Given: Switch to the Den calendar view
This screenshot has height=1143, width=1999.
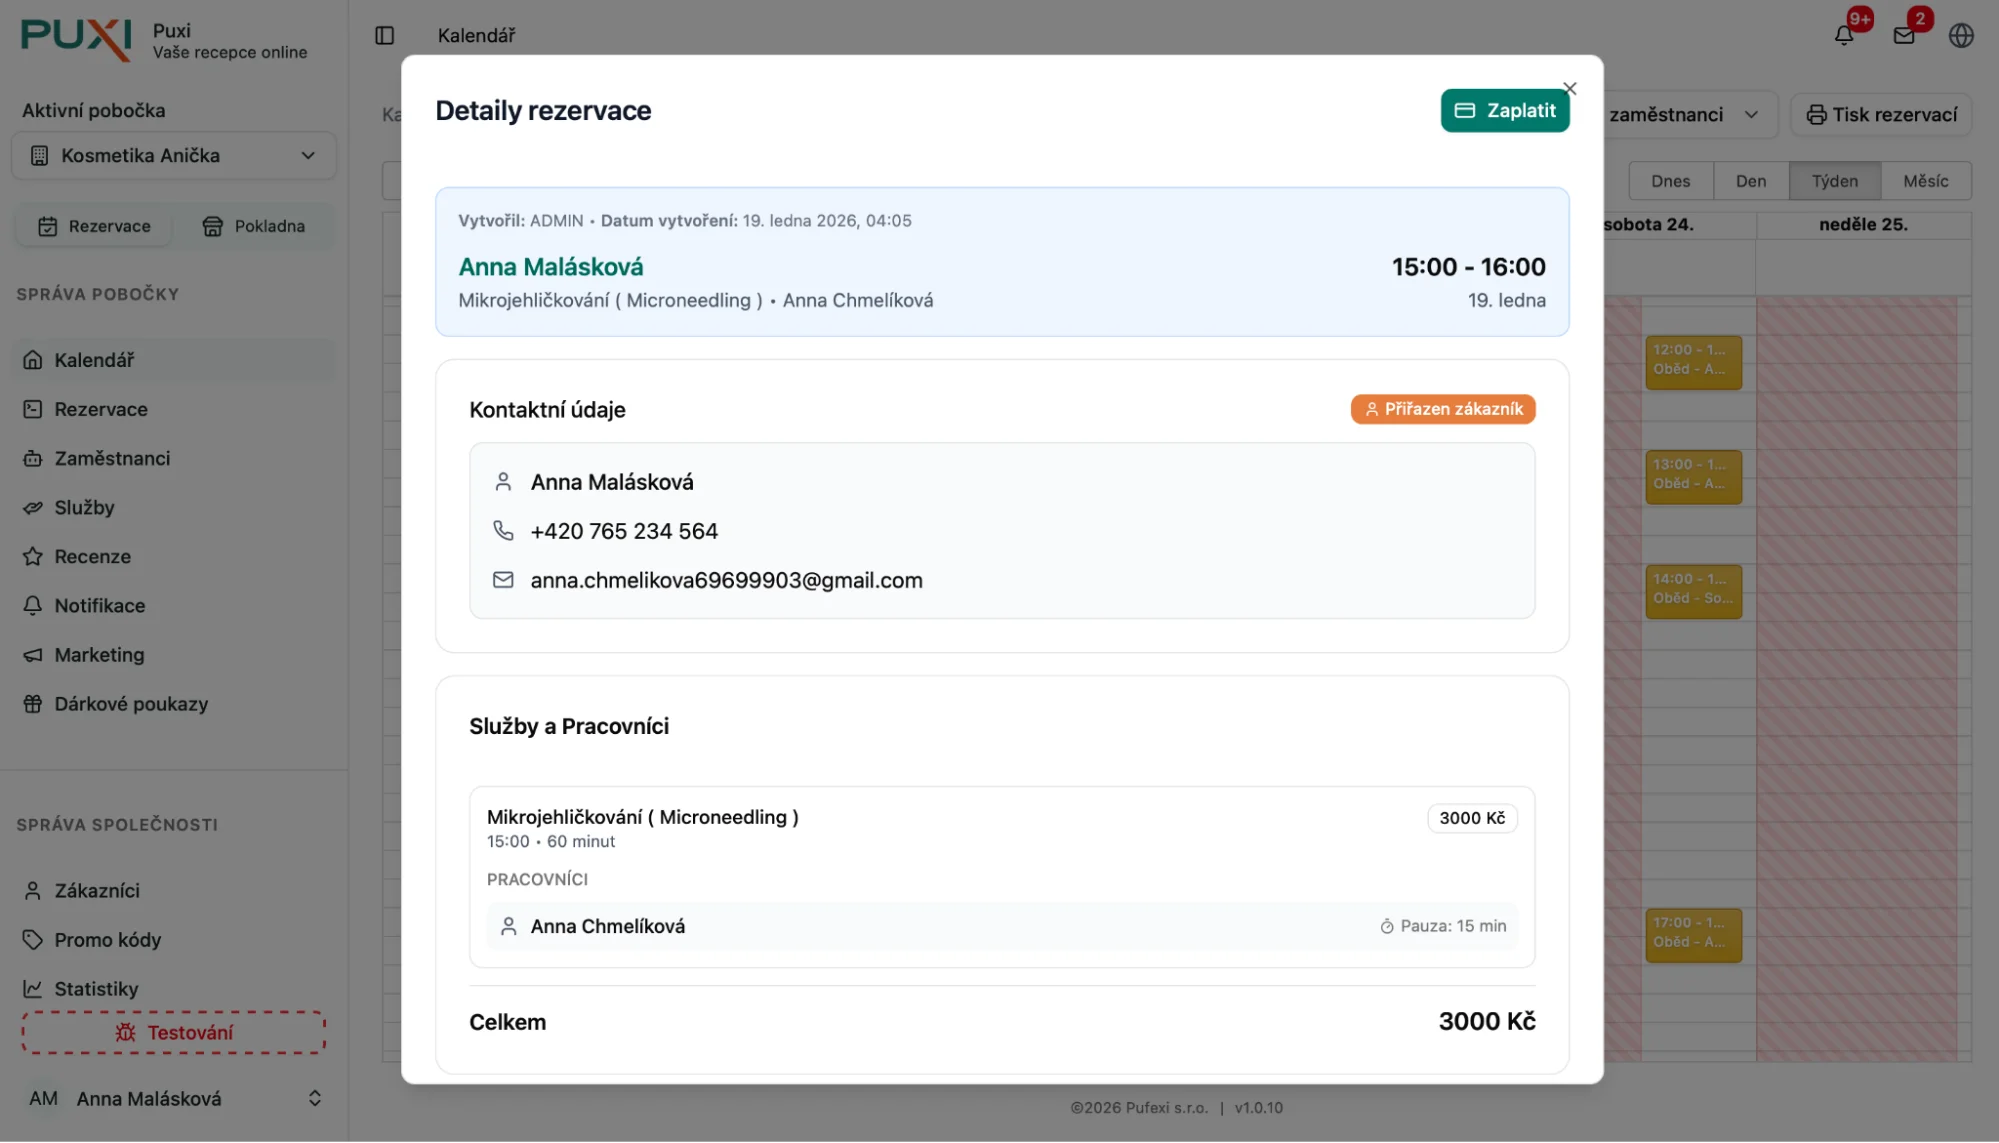Looking at the screenshot, I should pyautogui.click(x=1750, y=181).
